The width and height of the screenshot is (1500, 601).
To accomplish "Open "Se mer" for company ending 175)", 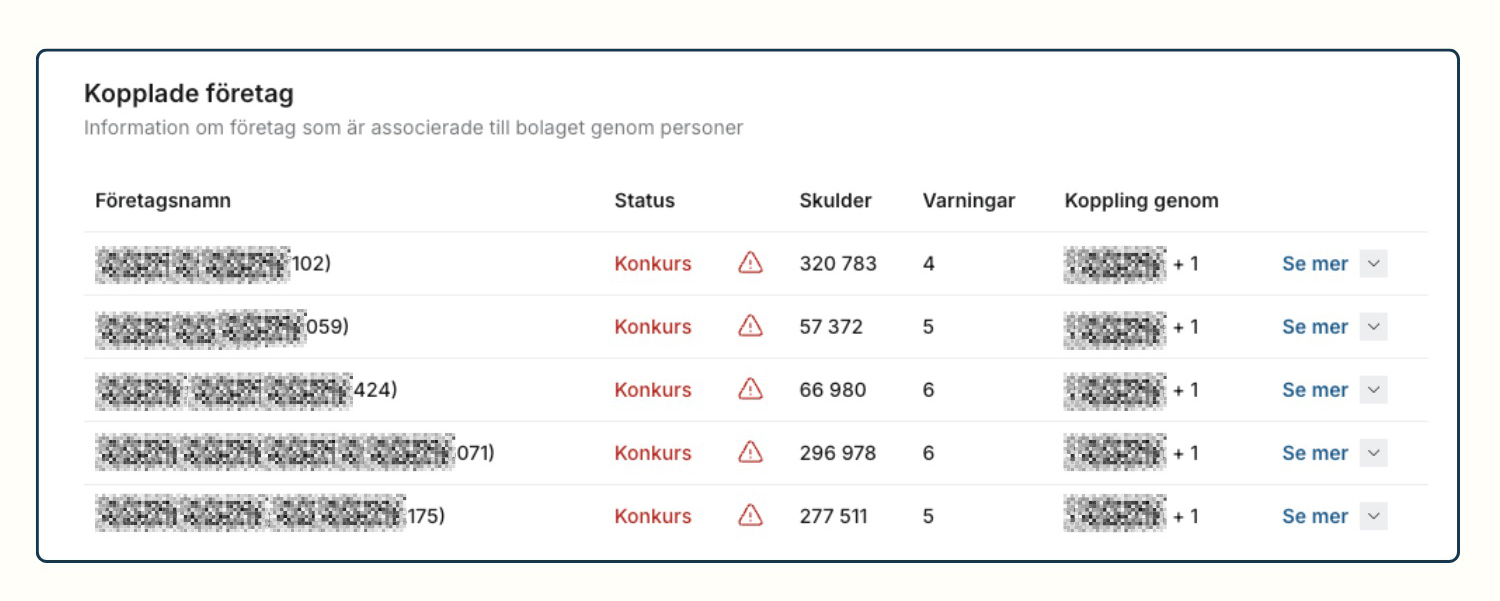I will click(x=1315, y=516).
